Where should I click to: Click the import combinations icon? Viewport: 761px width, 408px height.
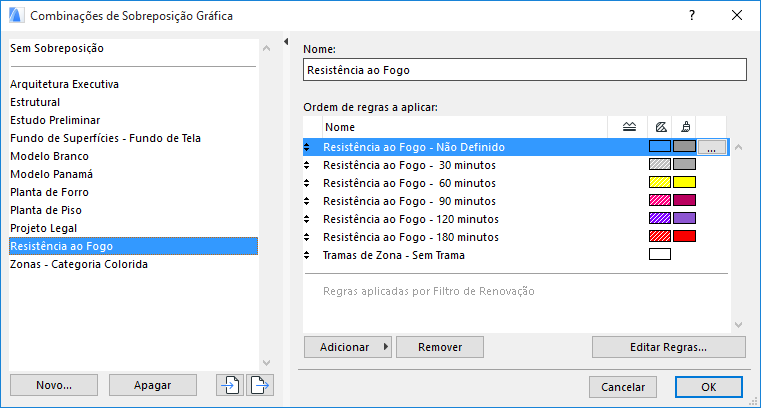[x=230, y=385]
